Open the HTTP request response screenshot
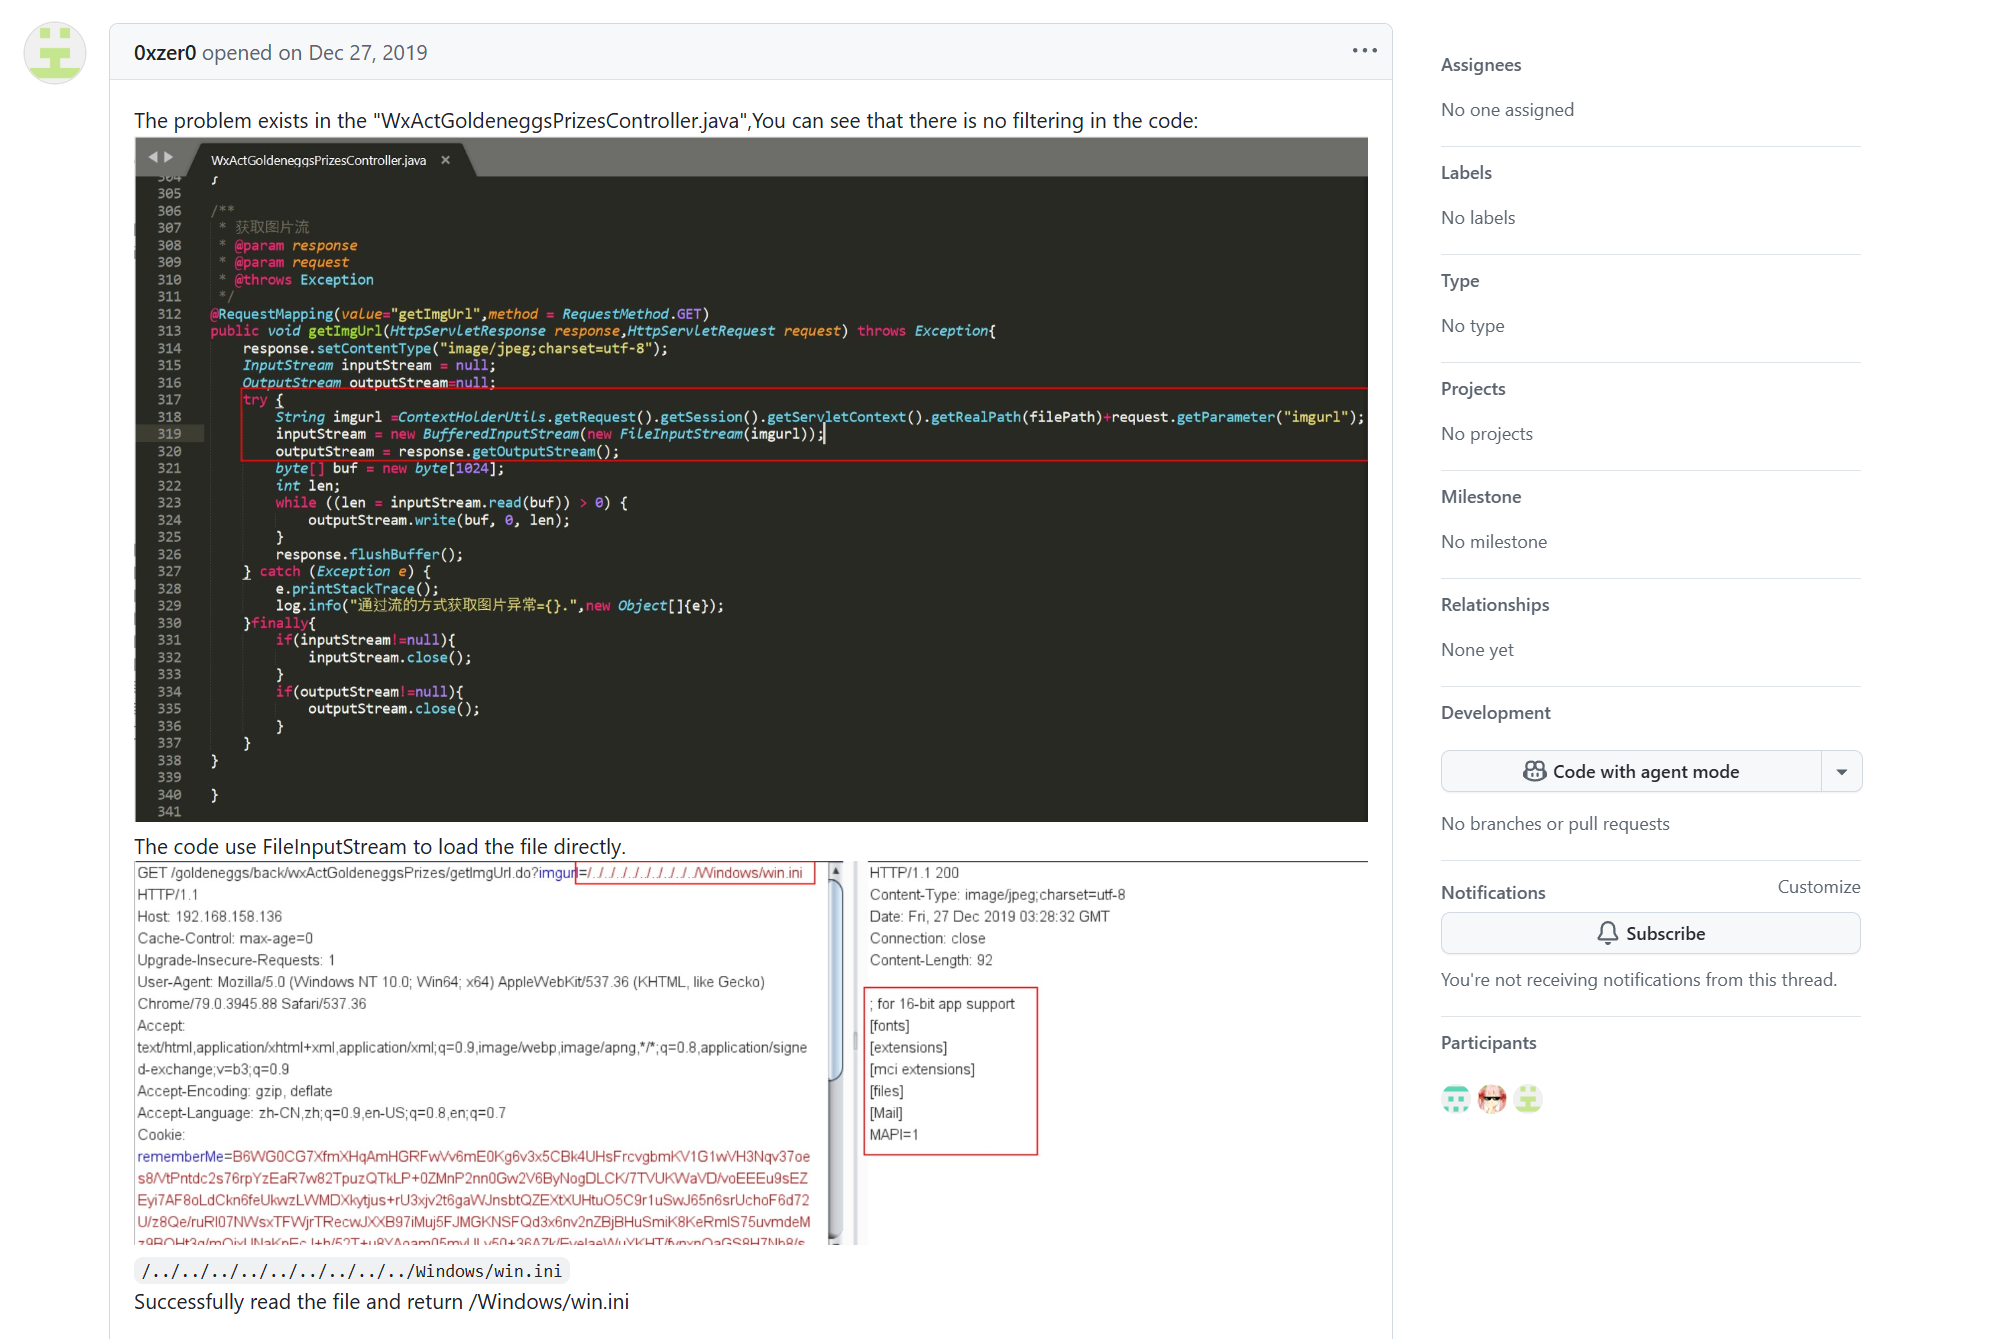Screen dimensions: 2010x1339 click(751, 1052)
